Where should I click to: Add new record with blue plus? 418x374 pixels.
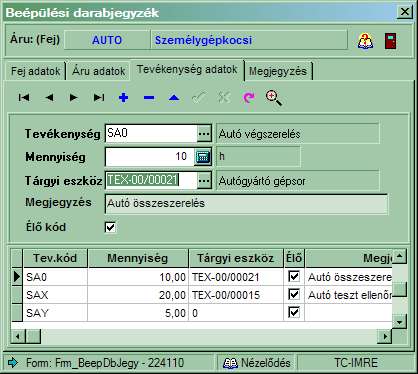point(124,98)
